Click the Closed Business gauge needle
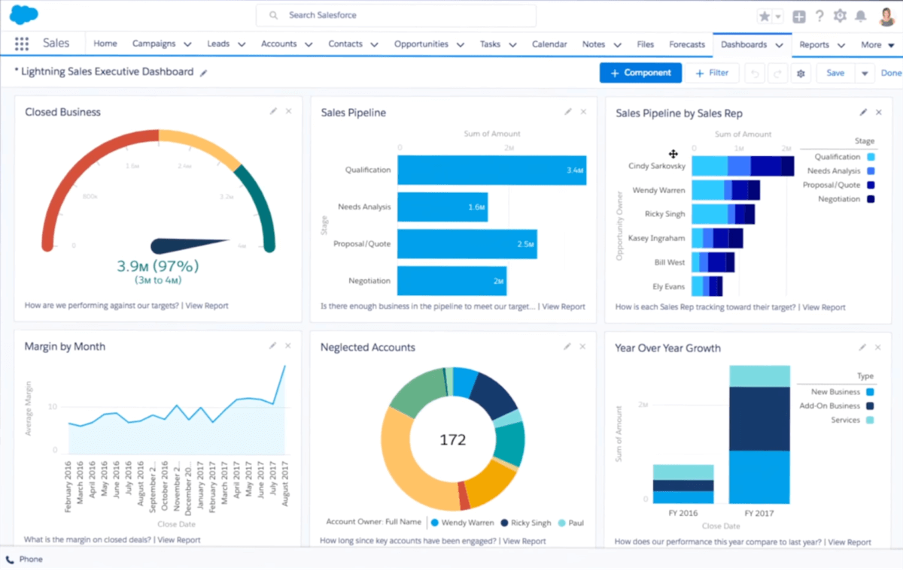The width and height of the screenshot is (904, 570). click(190, 246)
